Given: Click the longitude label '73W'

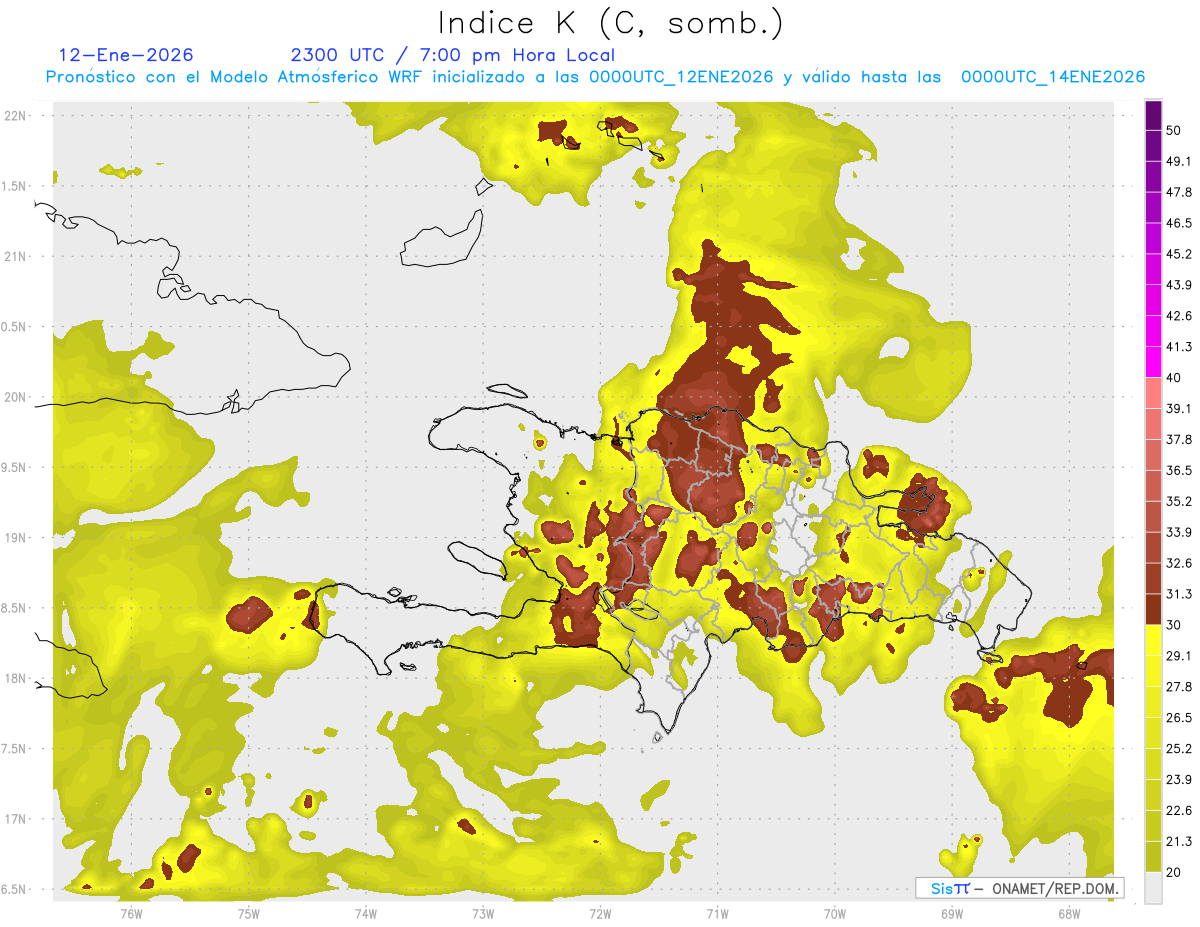Looking at the screenshot, I should [x=482, y=913].
